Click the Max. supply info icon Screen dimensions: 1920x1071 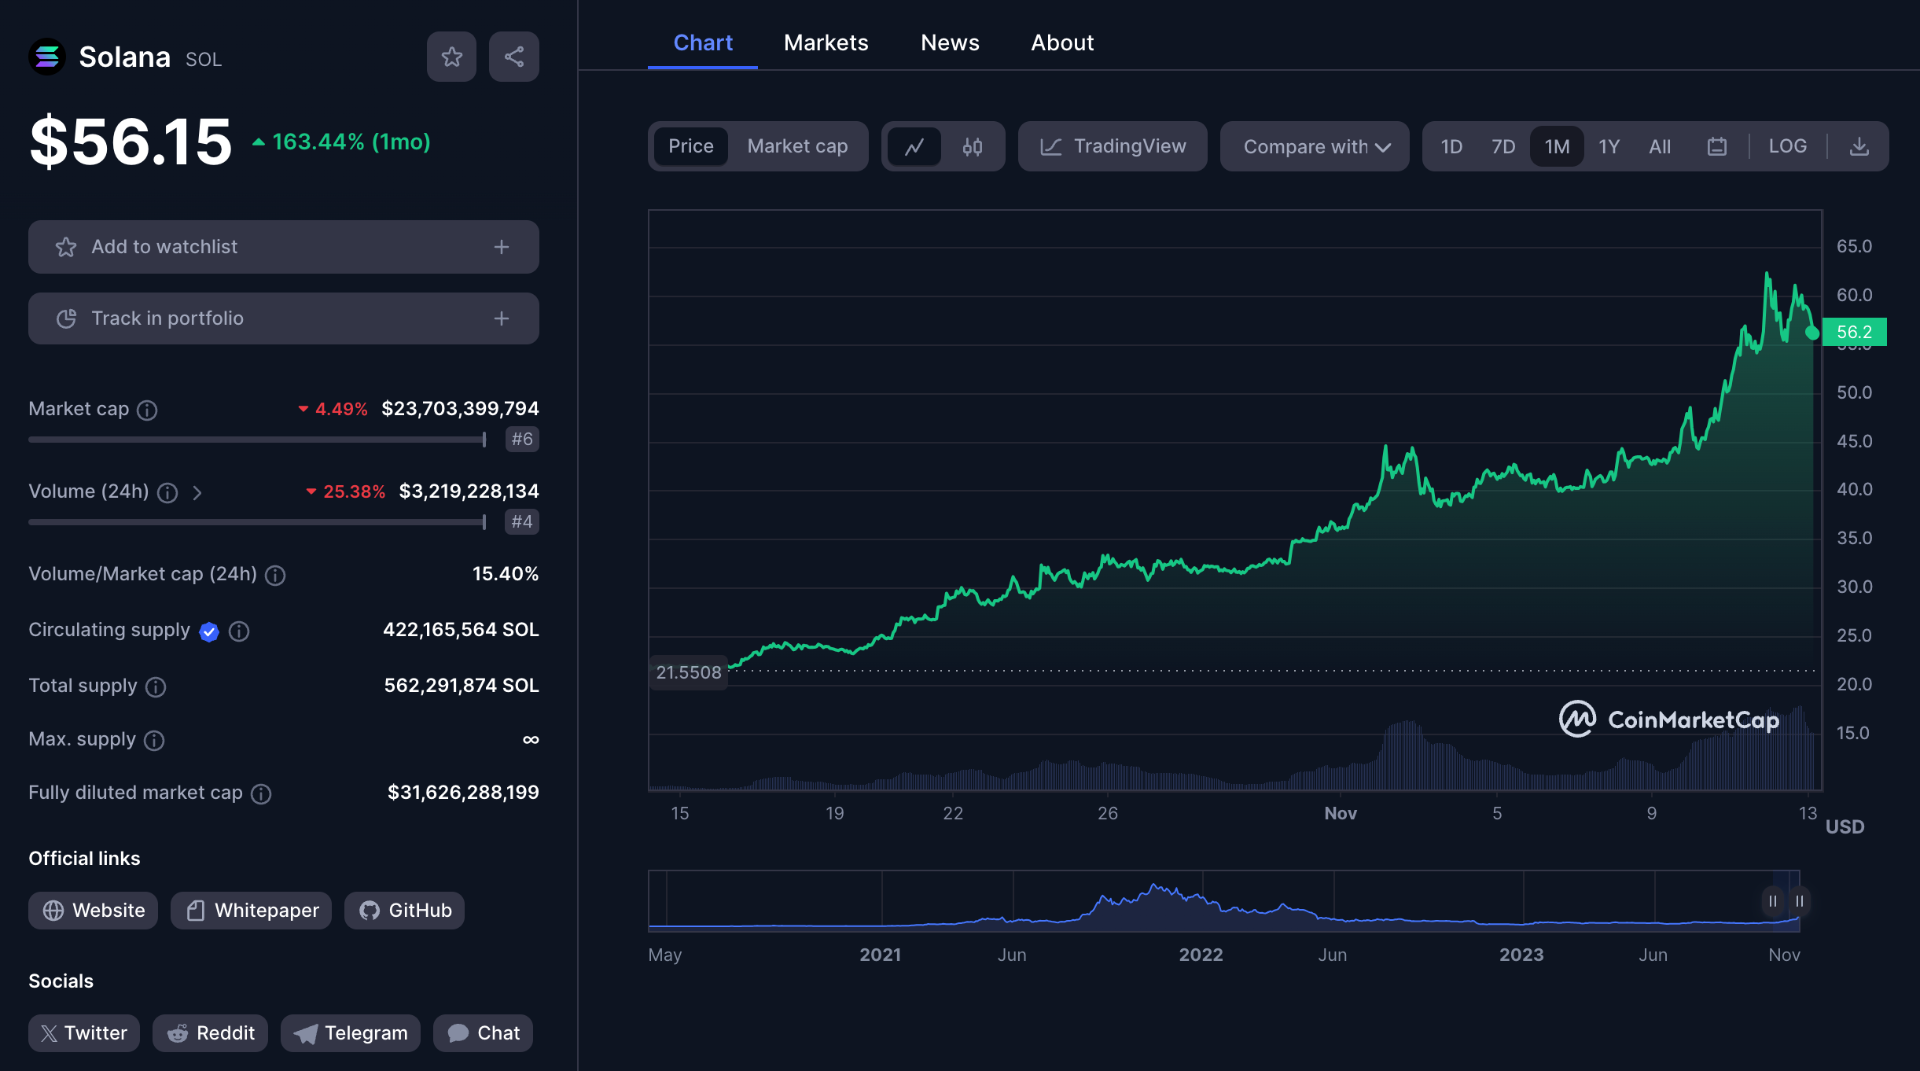pyautogui.click(x=154, y=740)
